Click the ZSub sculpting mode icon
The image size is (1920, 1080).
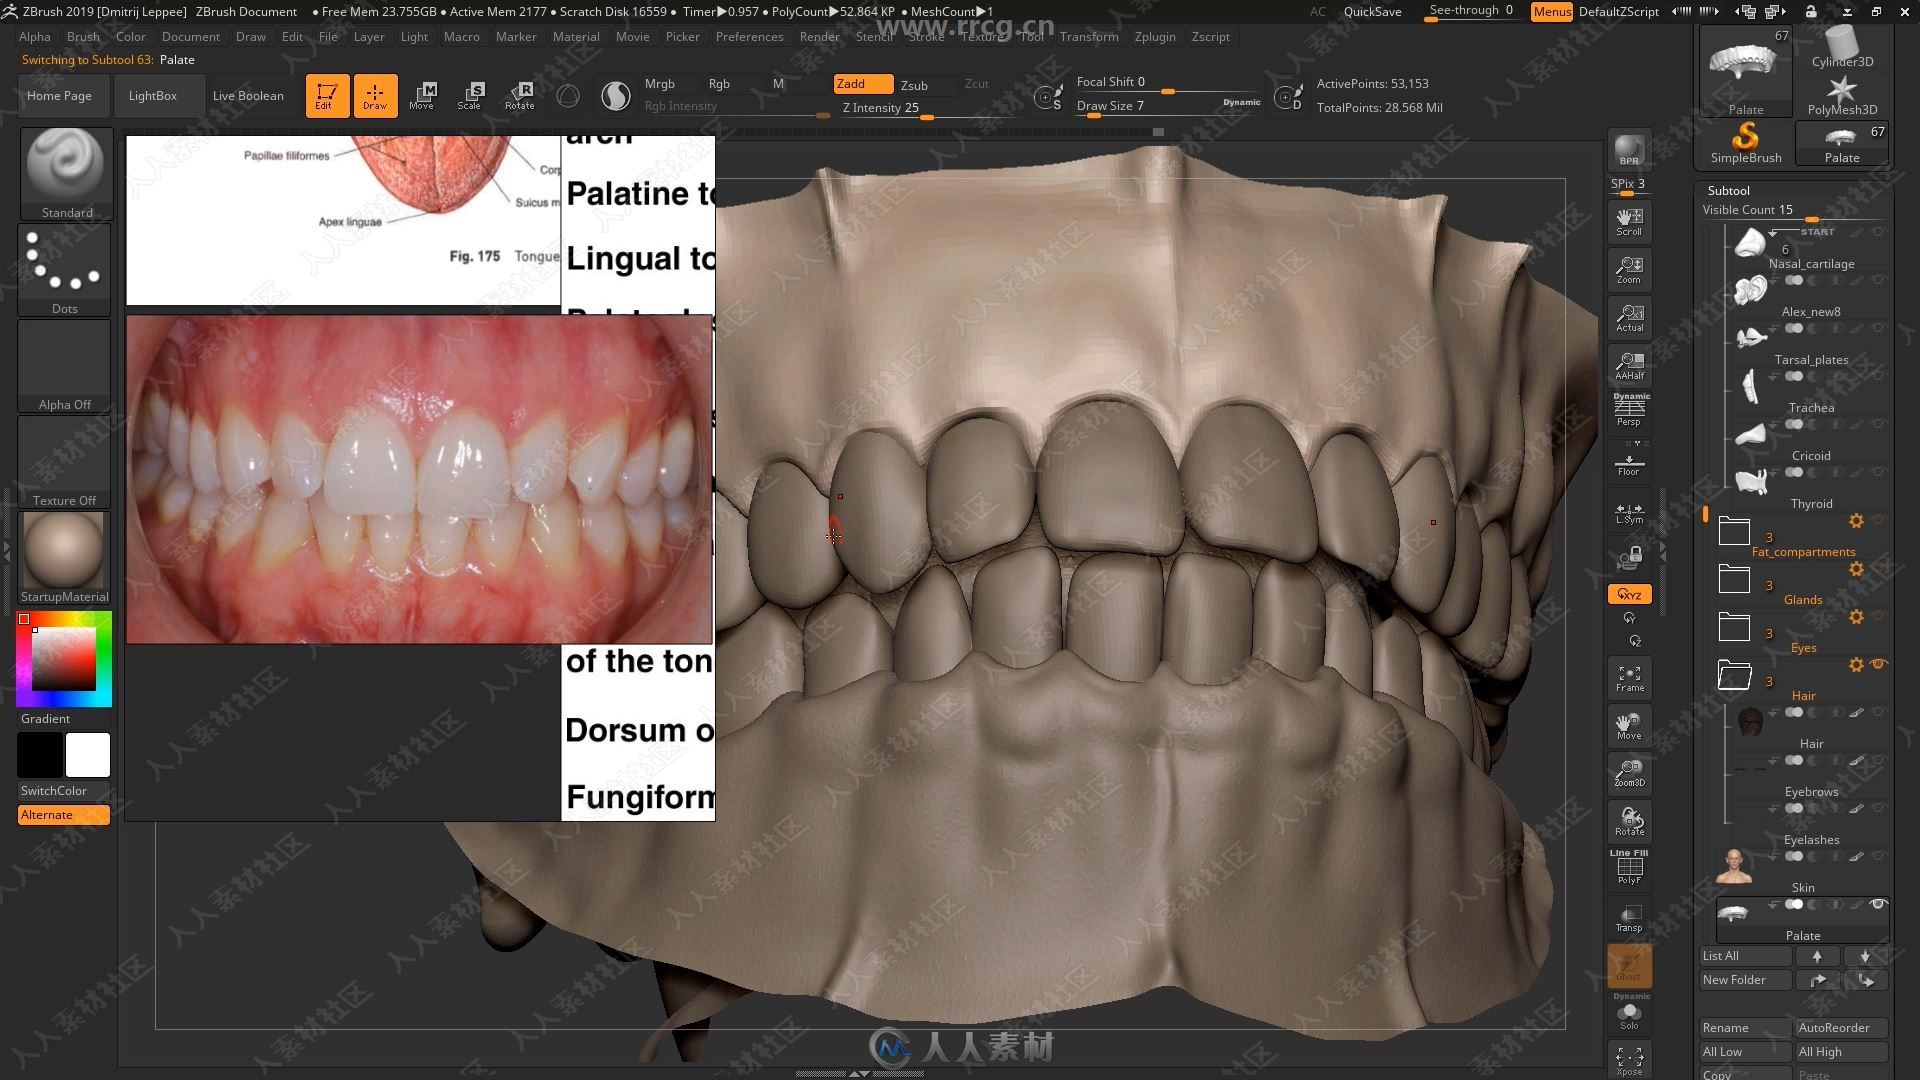click(914, 82)
